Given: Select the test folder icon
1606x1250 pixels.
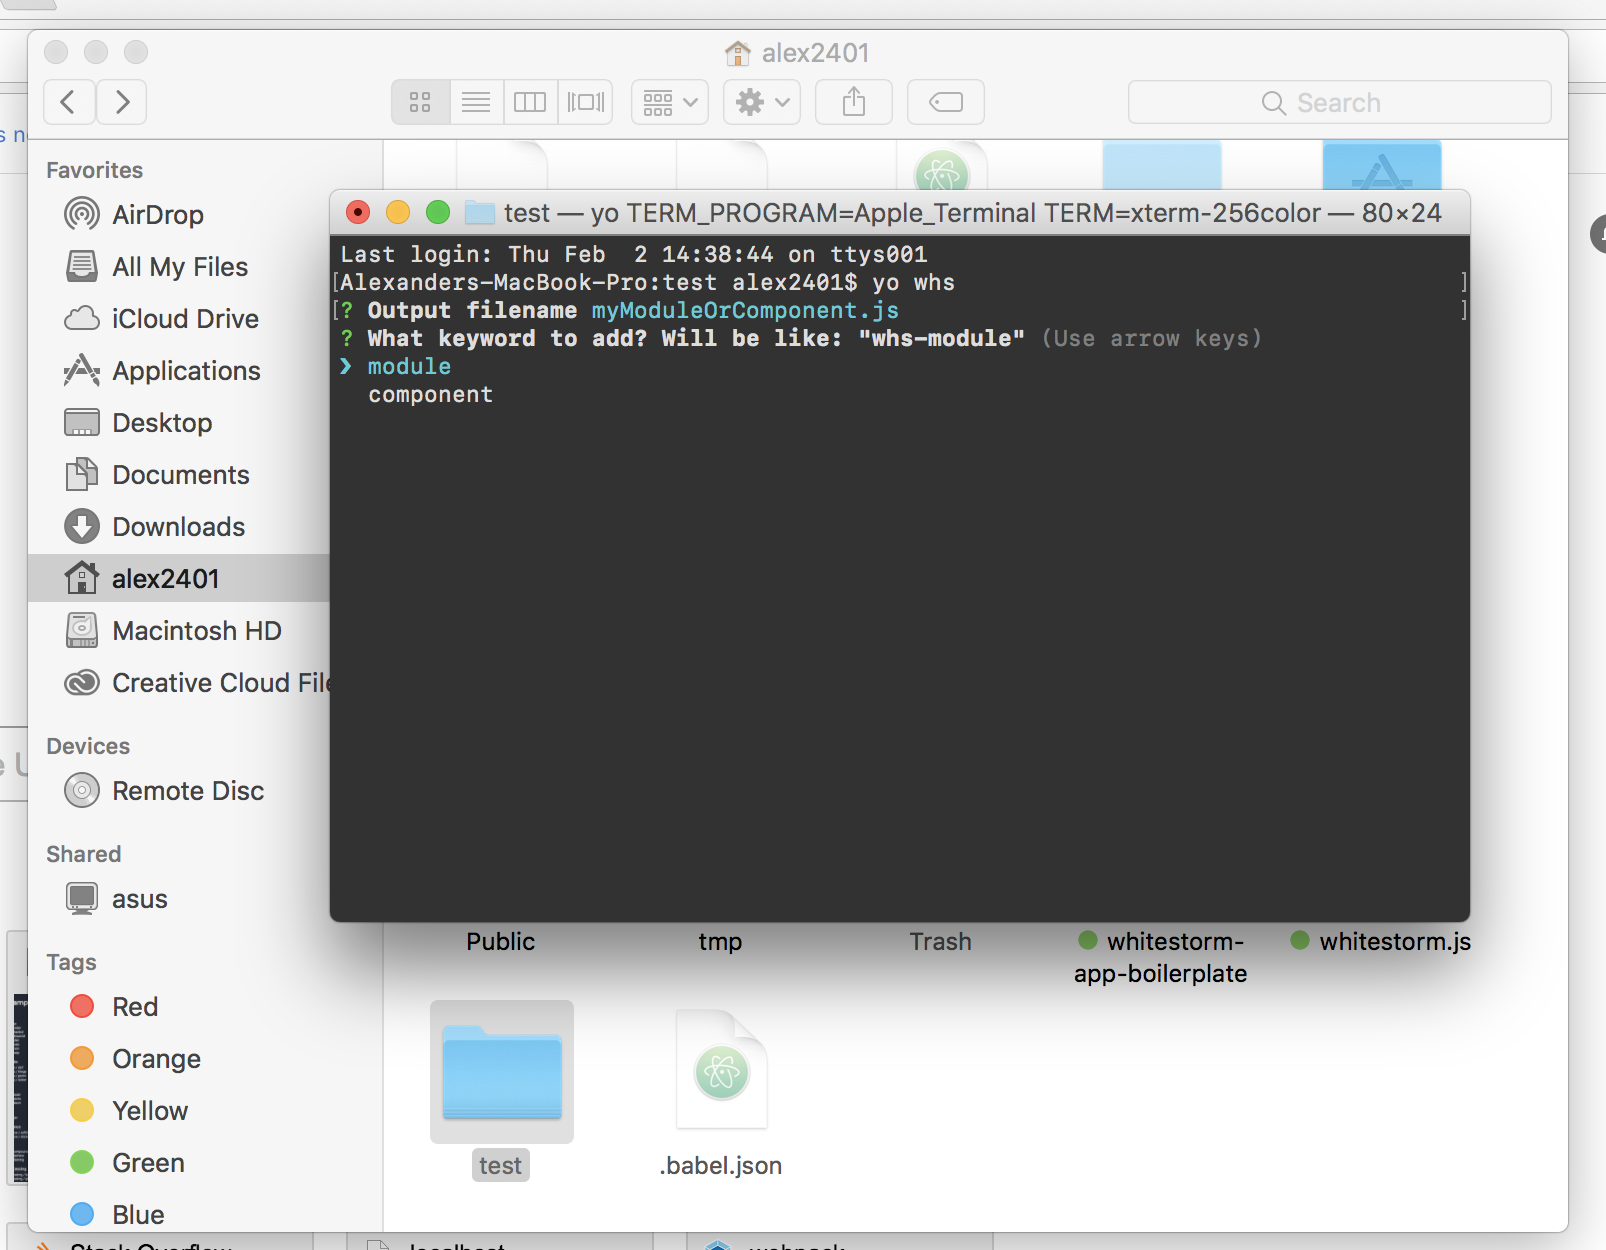Looking at the screenshot, I should 502,1072.
